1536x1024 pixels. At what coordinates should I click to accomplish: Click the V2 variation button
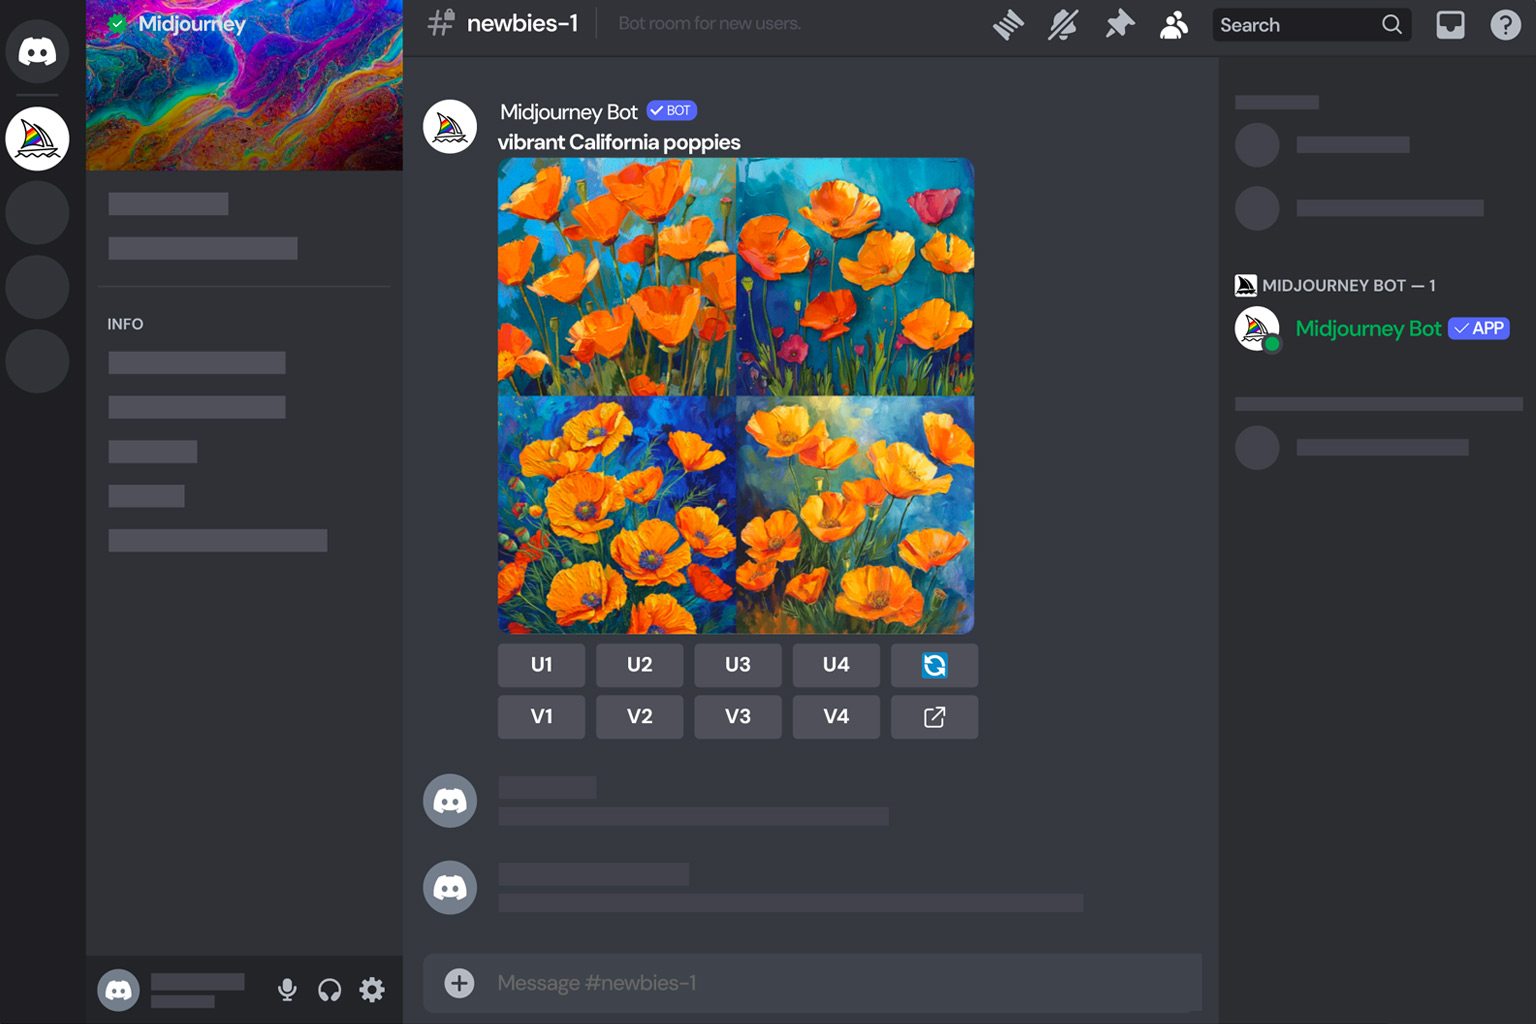639,716
